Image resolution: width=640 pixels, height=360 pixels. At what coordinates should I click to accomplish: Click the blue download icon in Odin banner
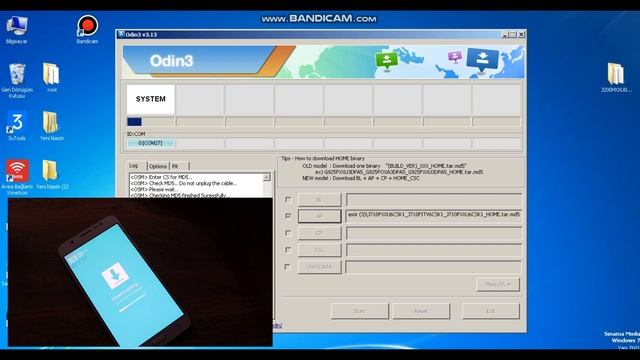click(x=482, y=60)
